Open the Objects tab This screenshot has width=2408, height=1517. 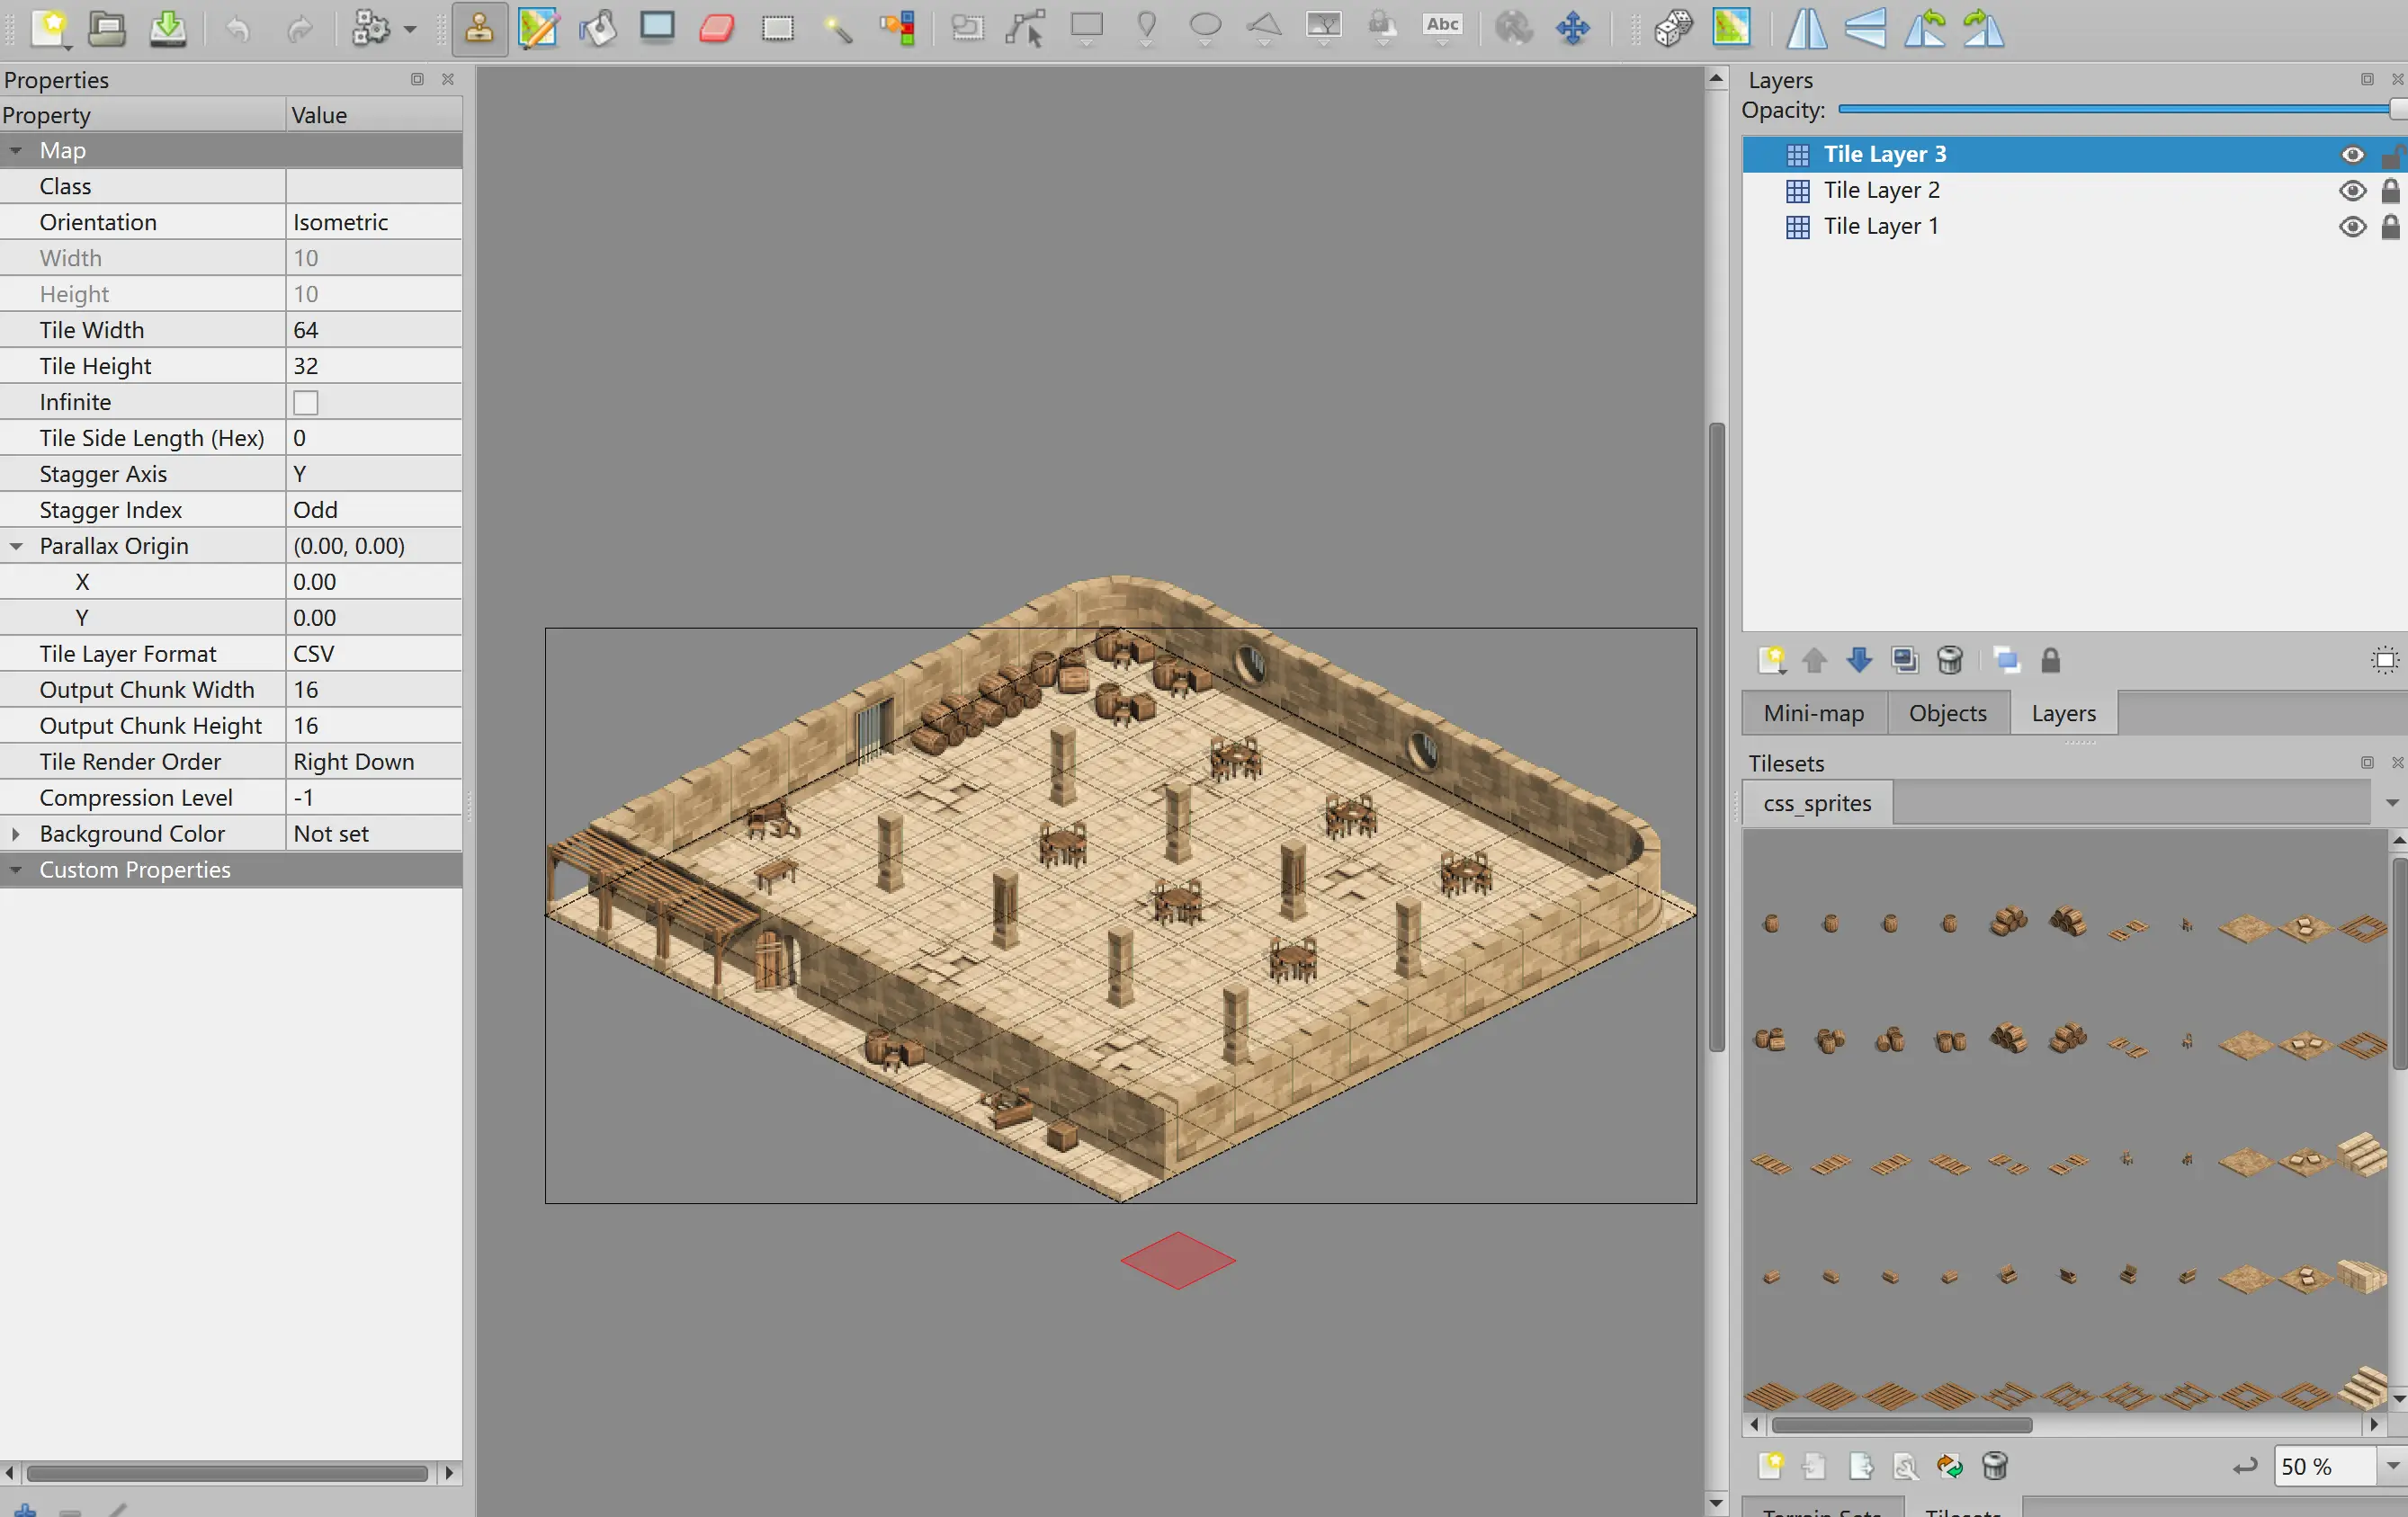point(1947,713)
